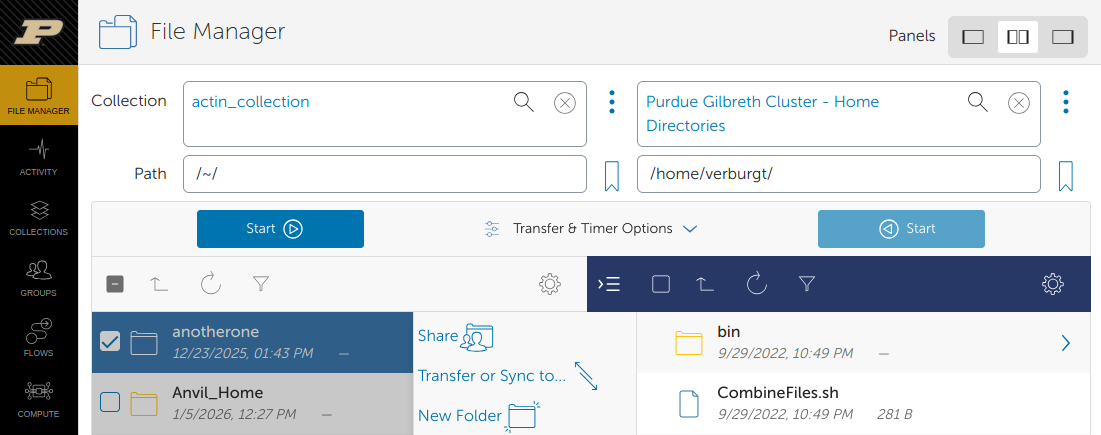Screen dimensions: 1101x435
Task: Expand Transfer & Timer Options
Action: coord(591,229)
